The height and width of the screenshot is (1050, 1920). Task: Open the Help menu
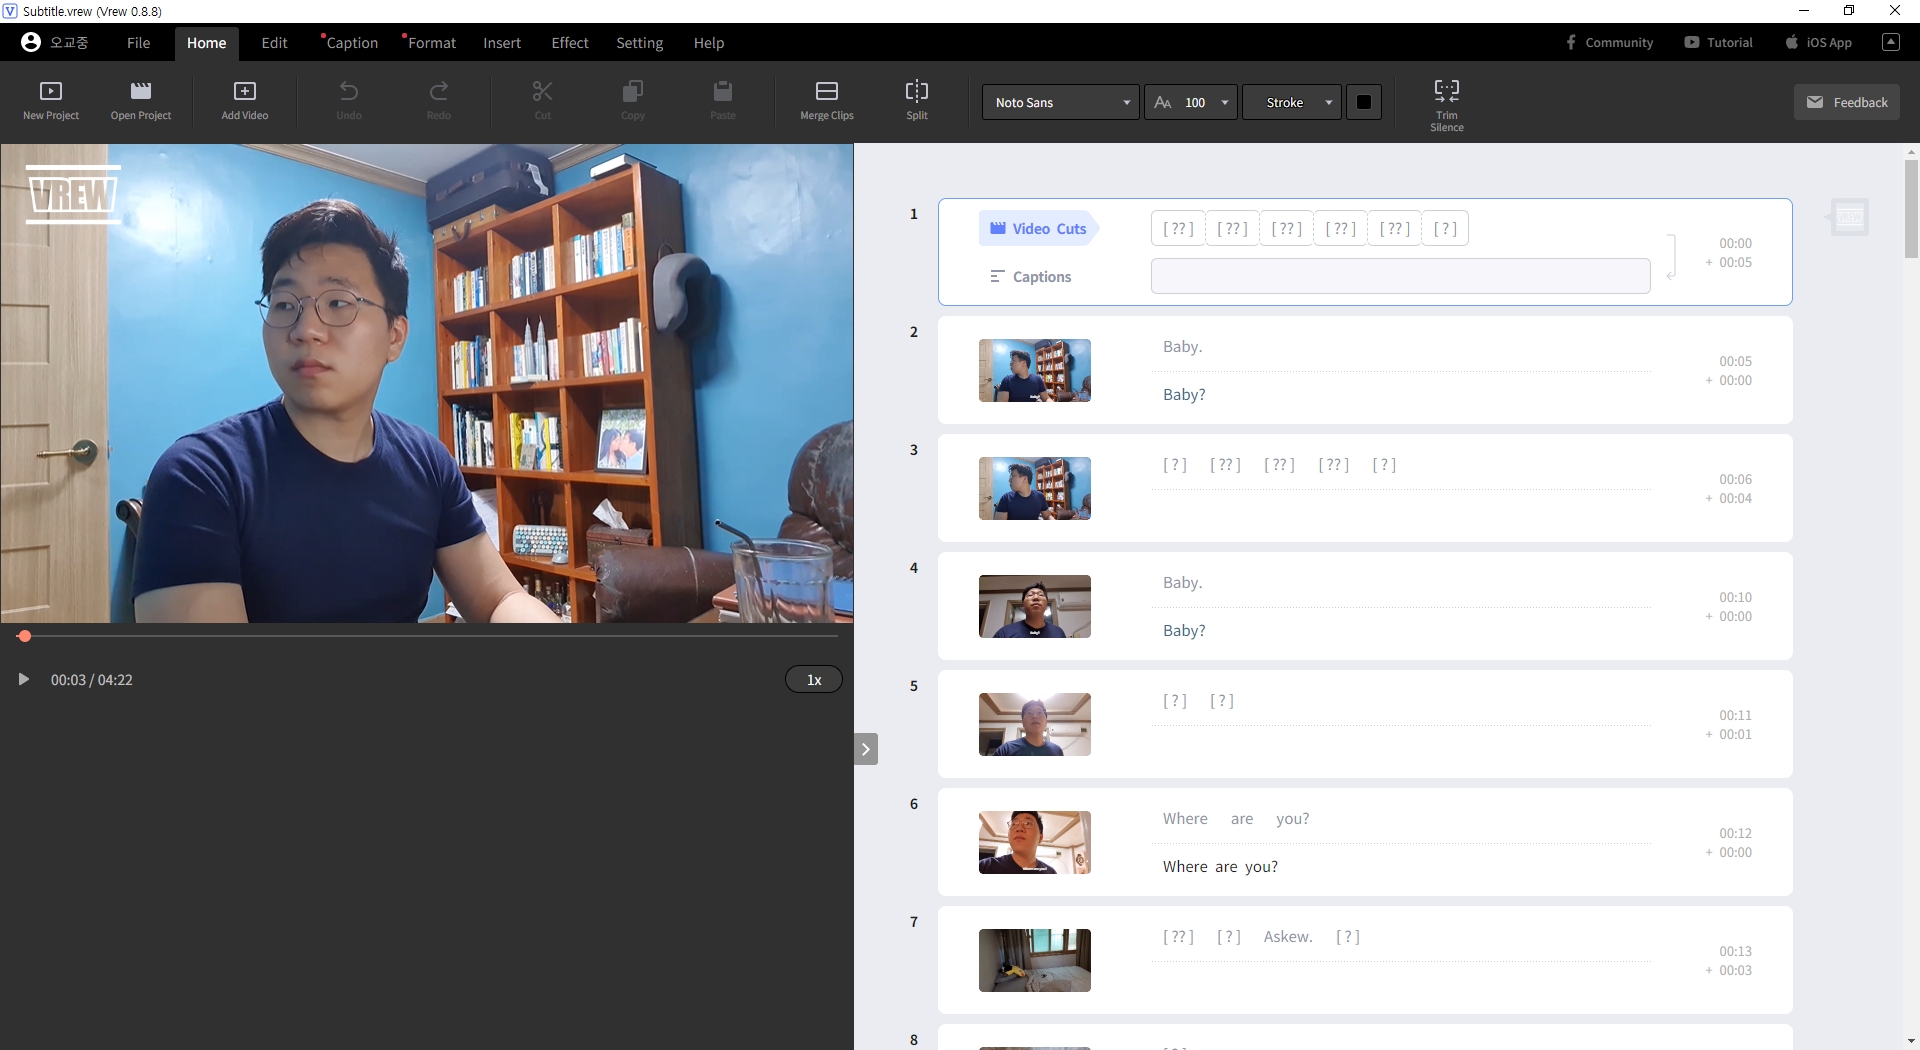tap(709, 43)
